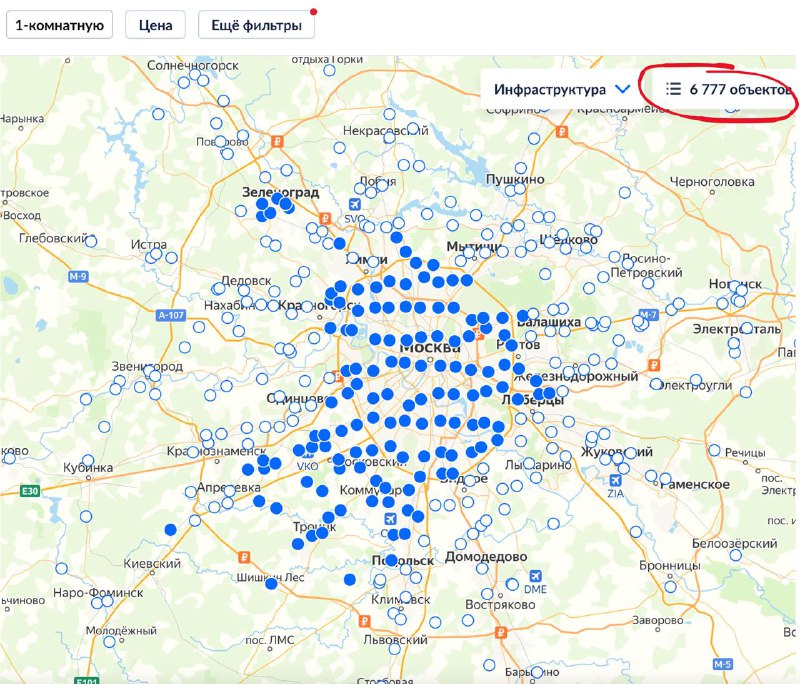The width and height of the screenshot is (800, 684).
Task: Click the Истра town label
Action: [149, 244]
